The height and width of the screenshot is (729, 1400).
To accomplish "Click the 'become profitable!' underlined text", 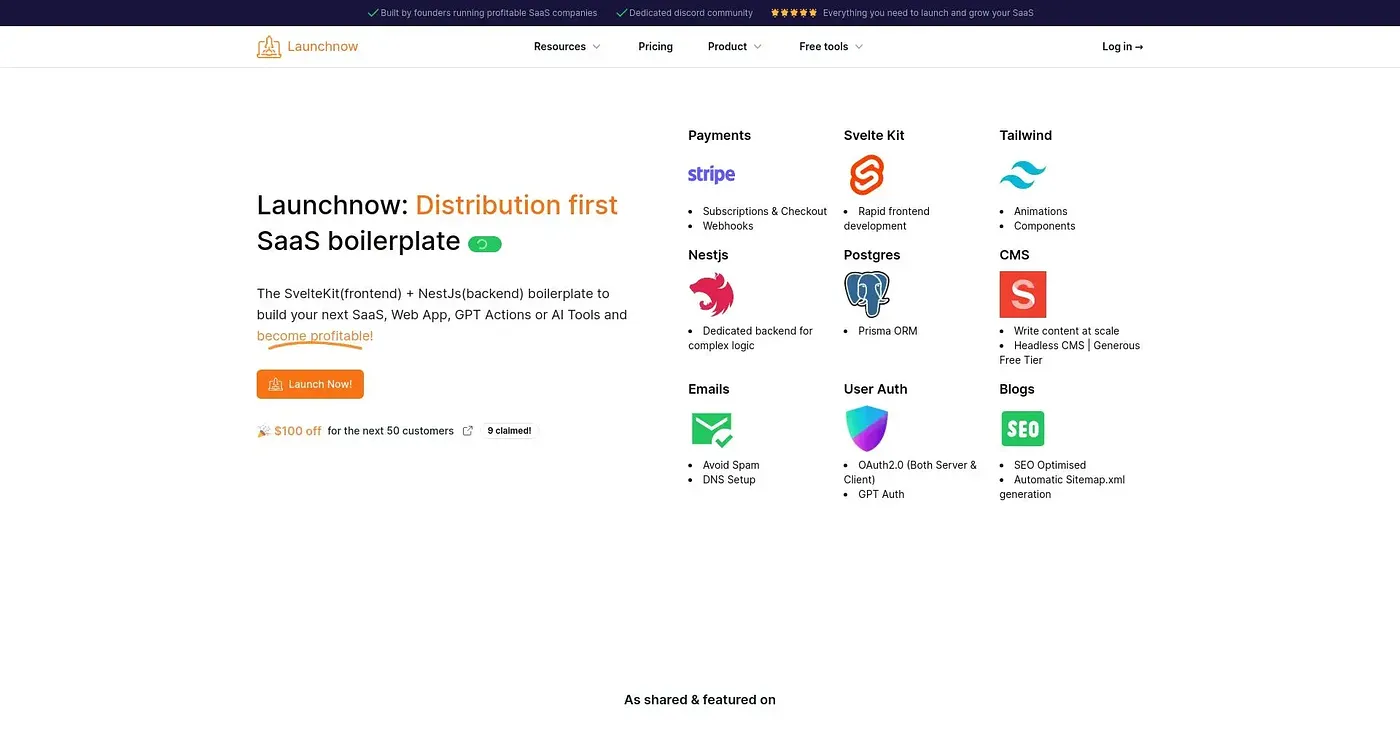I will (x=315, y=336).
